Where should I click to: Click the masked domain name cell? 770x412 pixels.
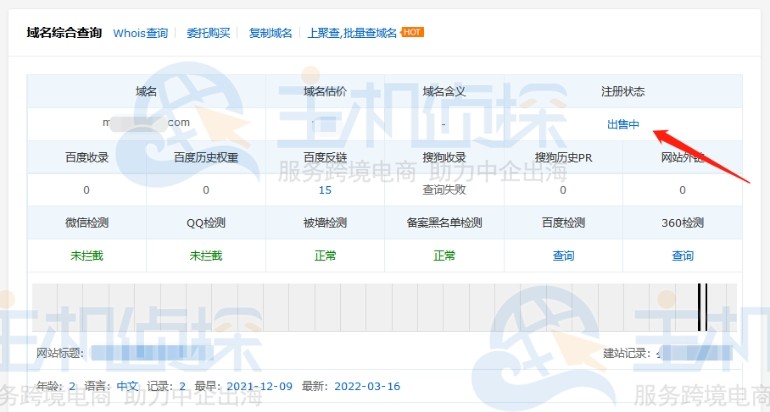coord(146,123)
